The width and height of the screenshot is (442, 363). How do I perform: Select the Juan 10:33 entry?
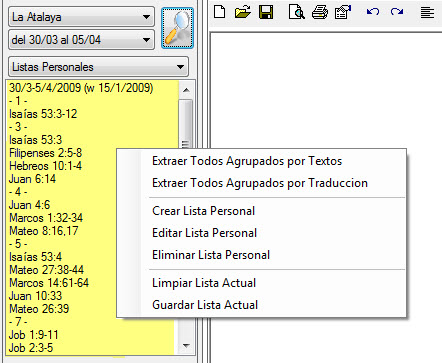pyautogui.click(x=35, y=296)
